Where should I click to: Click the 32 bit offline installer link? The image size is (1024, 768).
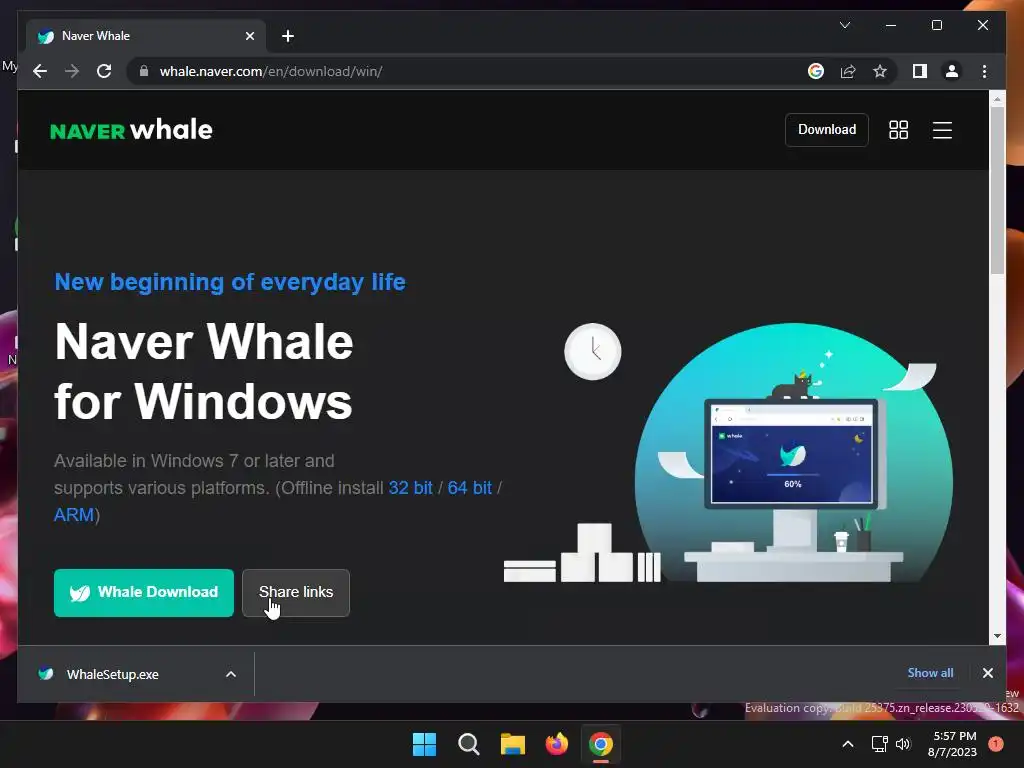coord(410,488)
